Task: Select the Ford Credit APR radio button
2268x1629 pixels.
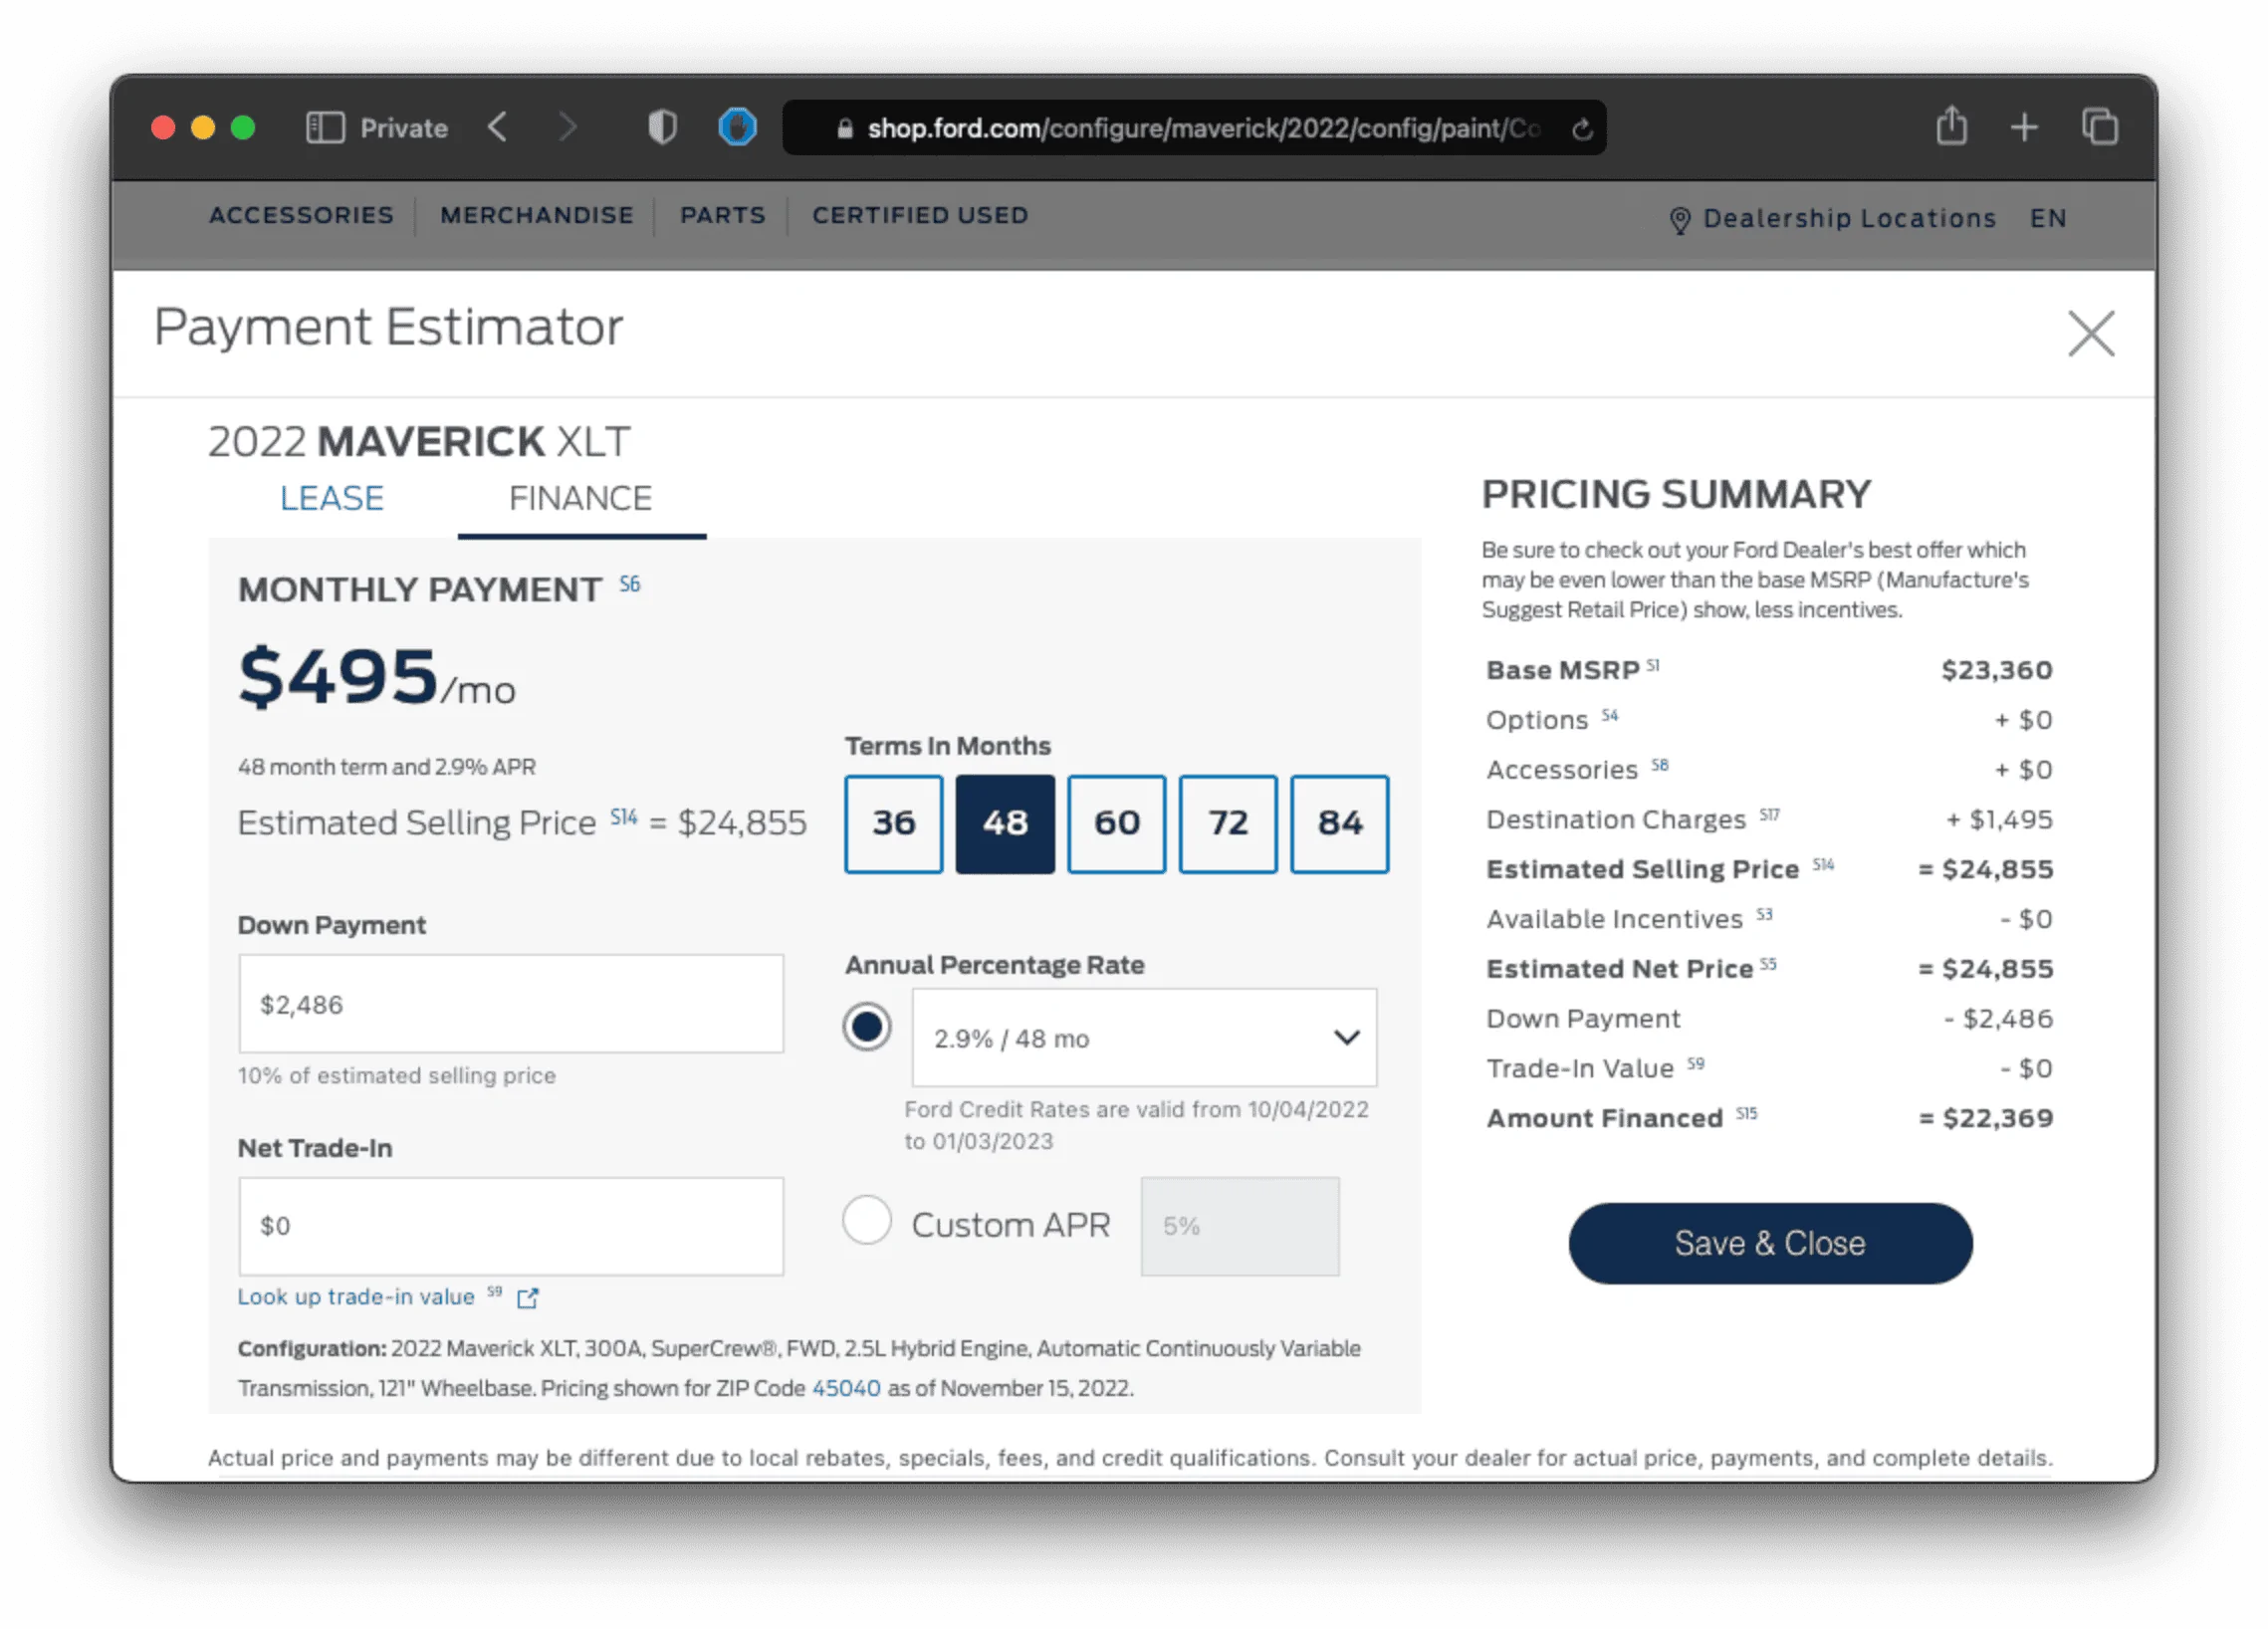Action: pos(867,1026)
